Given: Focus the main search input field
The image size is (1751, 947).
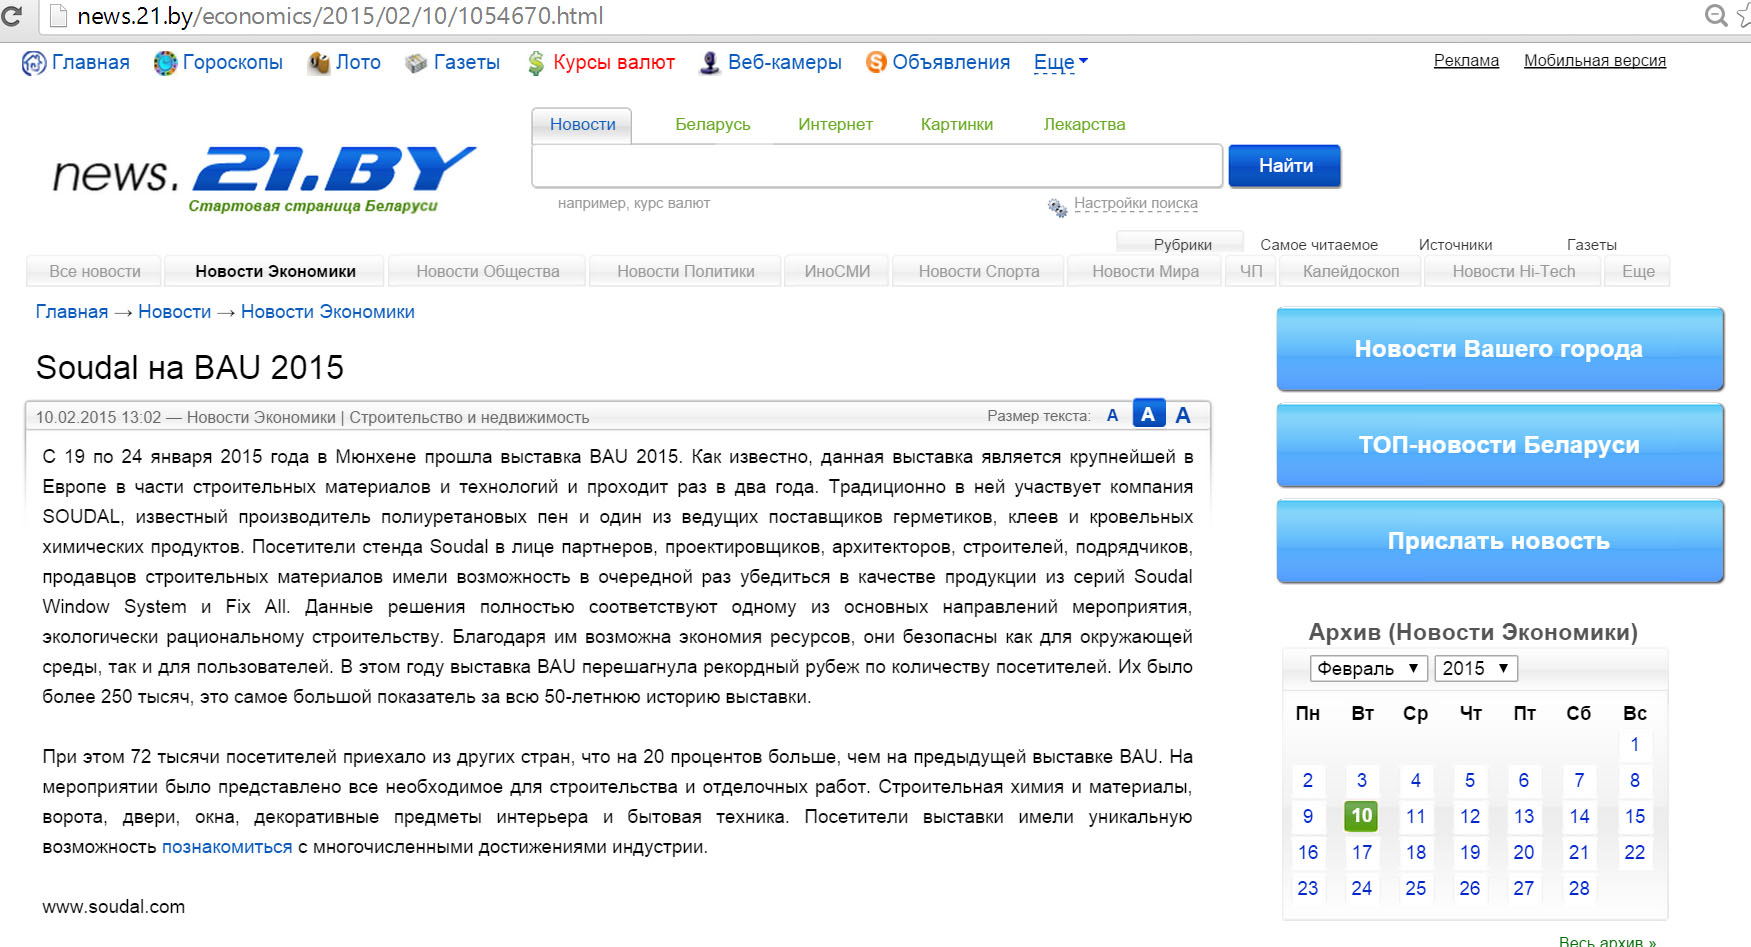Looking at the screenshot, I should (x=877, y=166).
